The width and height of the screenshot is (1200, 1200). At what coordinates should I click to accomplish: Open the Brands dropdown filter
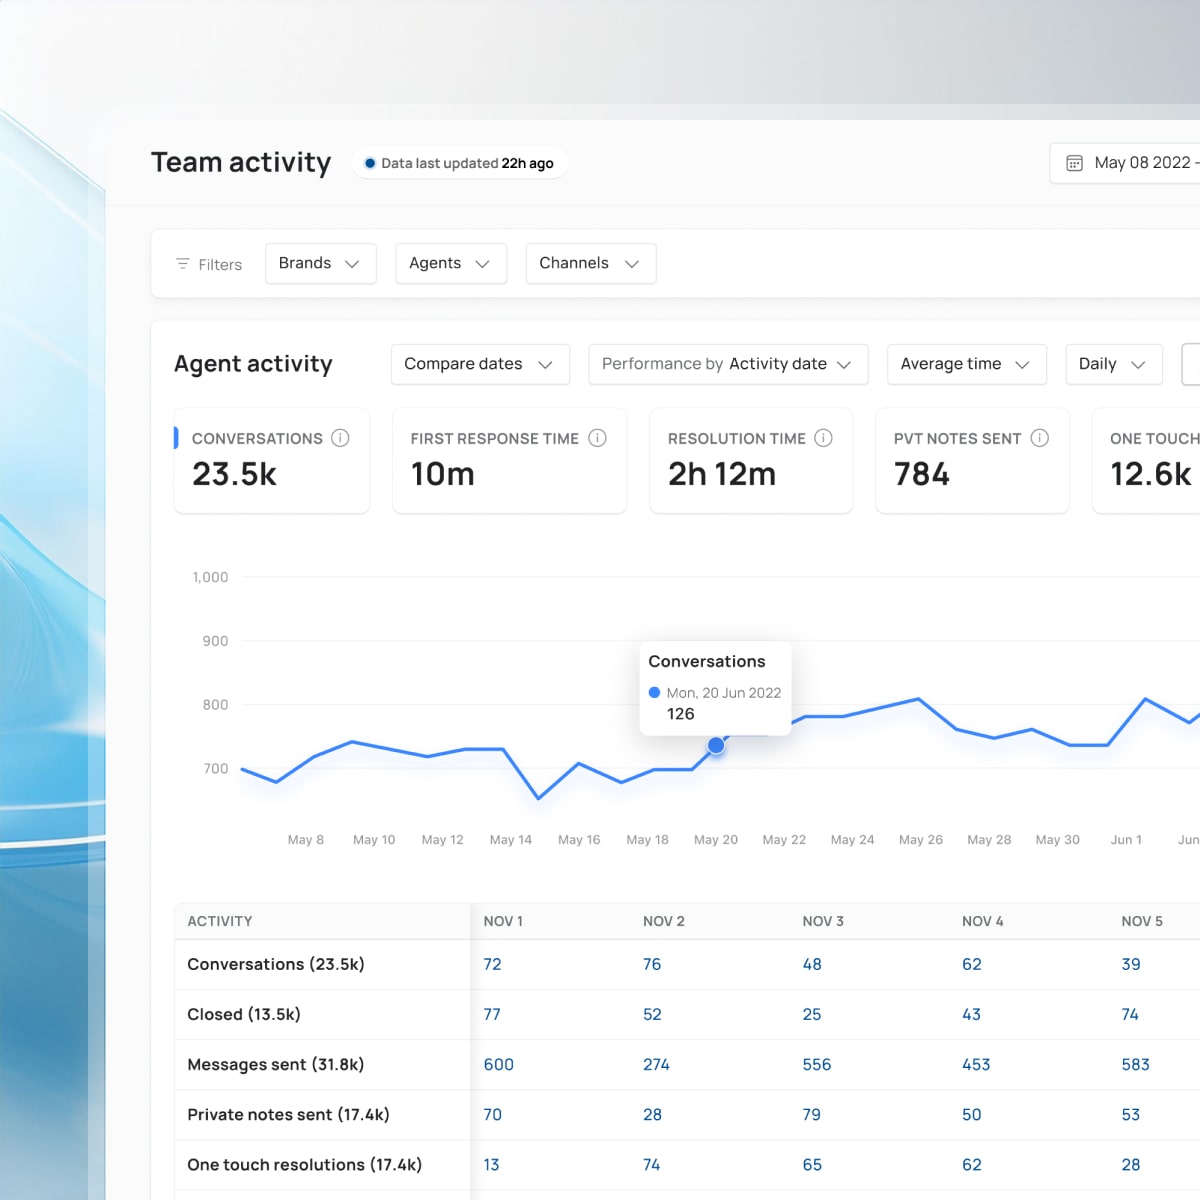tap(321, 263)
